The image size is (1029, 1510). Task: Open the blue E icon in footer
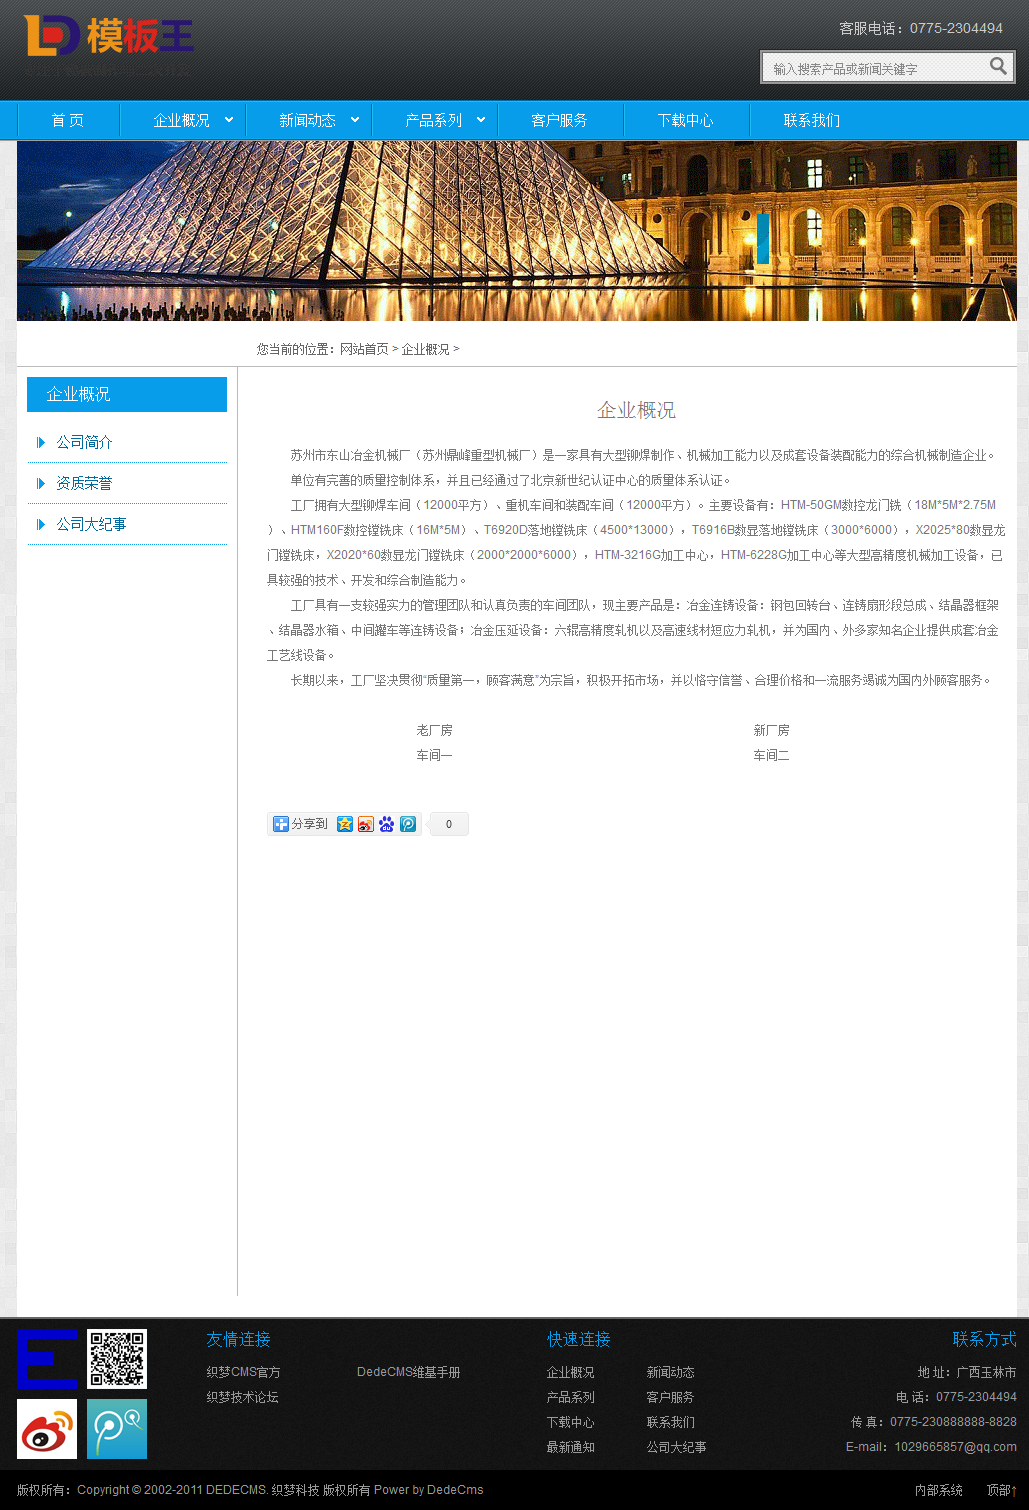click(x=47, y=1359)
